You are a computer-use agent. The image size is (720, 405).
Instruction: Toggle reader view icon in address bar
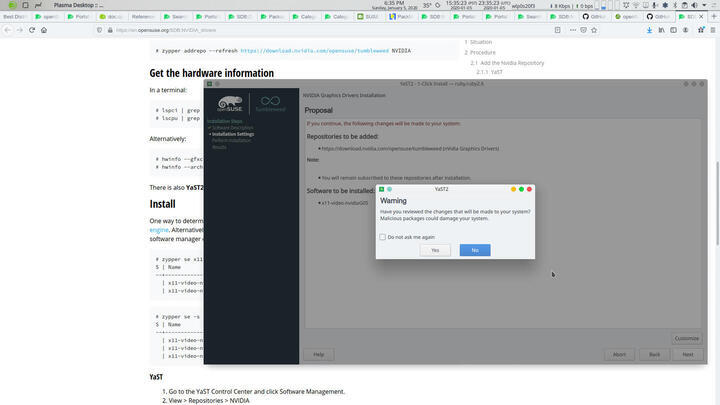coord(557,30)
